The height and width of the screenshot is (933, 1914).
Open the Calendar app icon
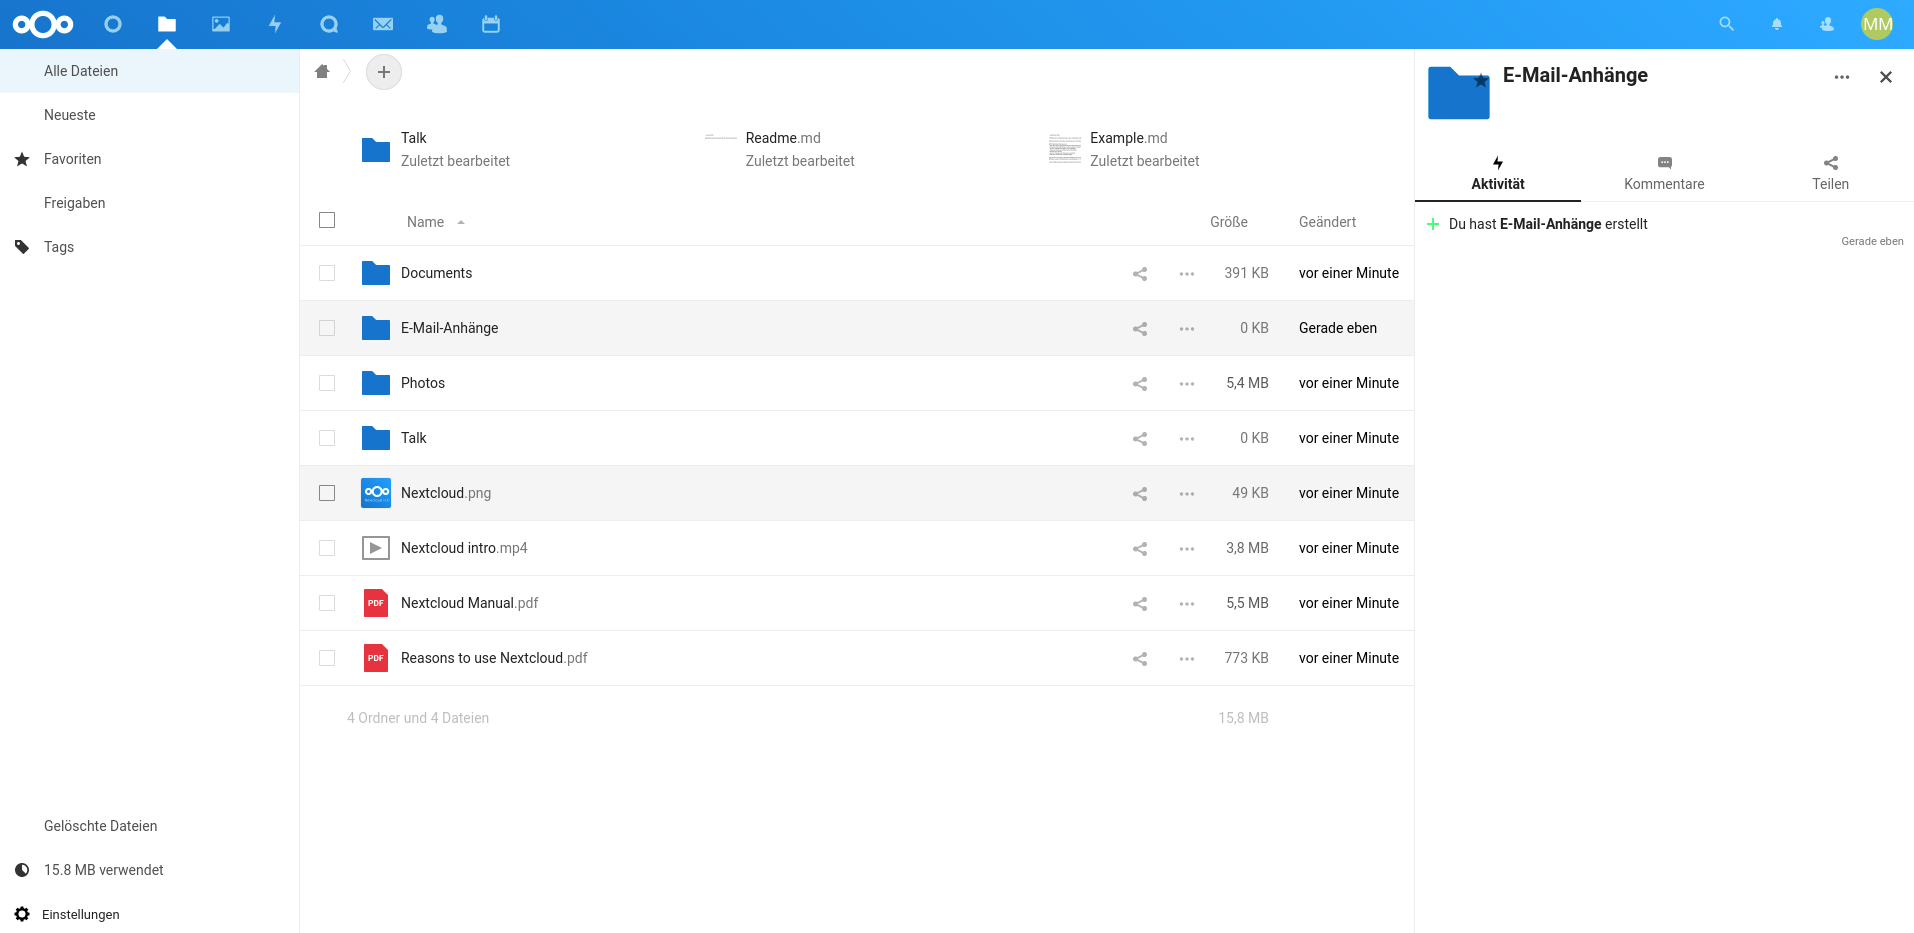coord(491,24)
